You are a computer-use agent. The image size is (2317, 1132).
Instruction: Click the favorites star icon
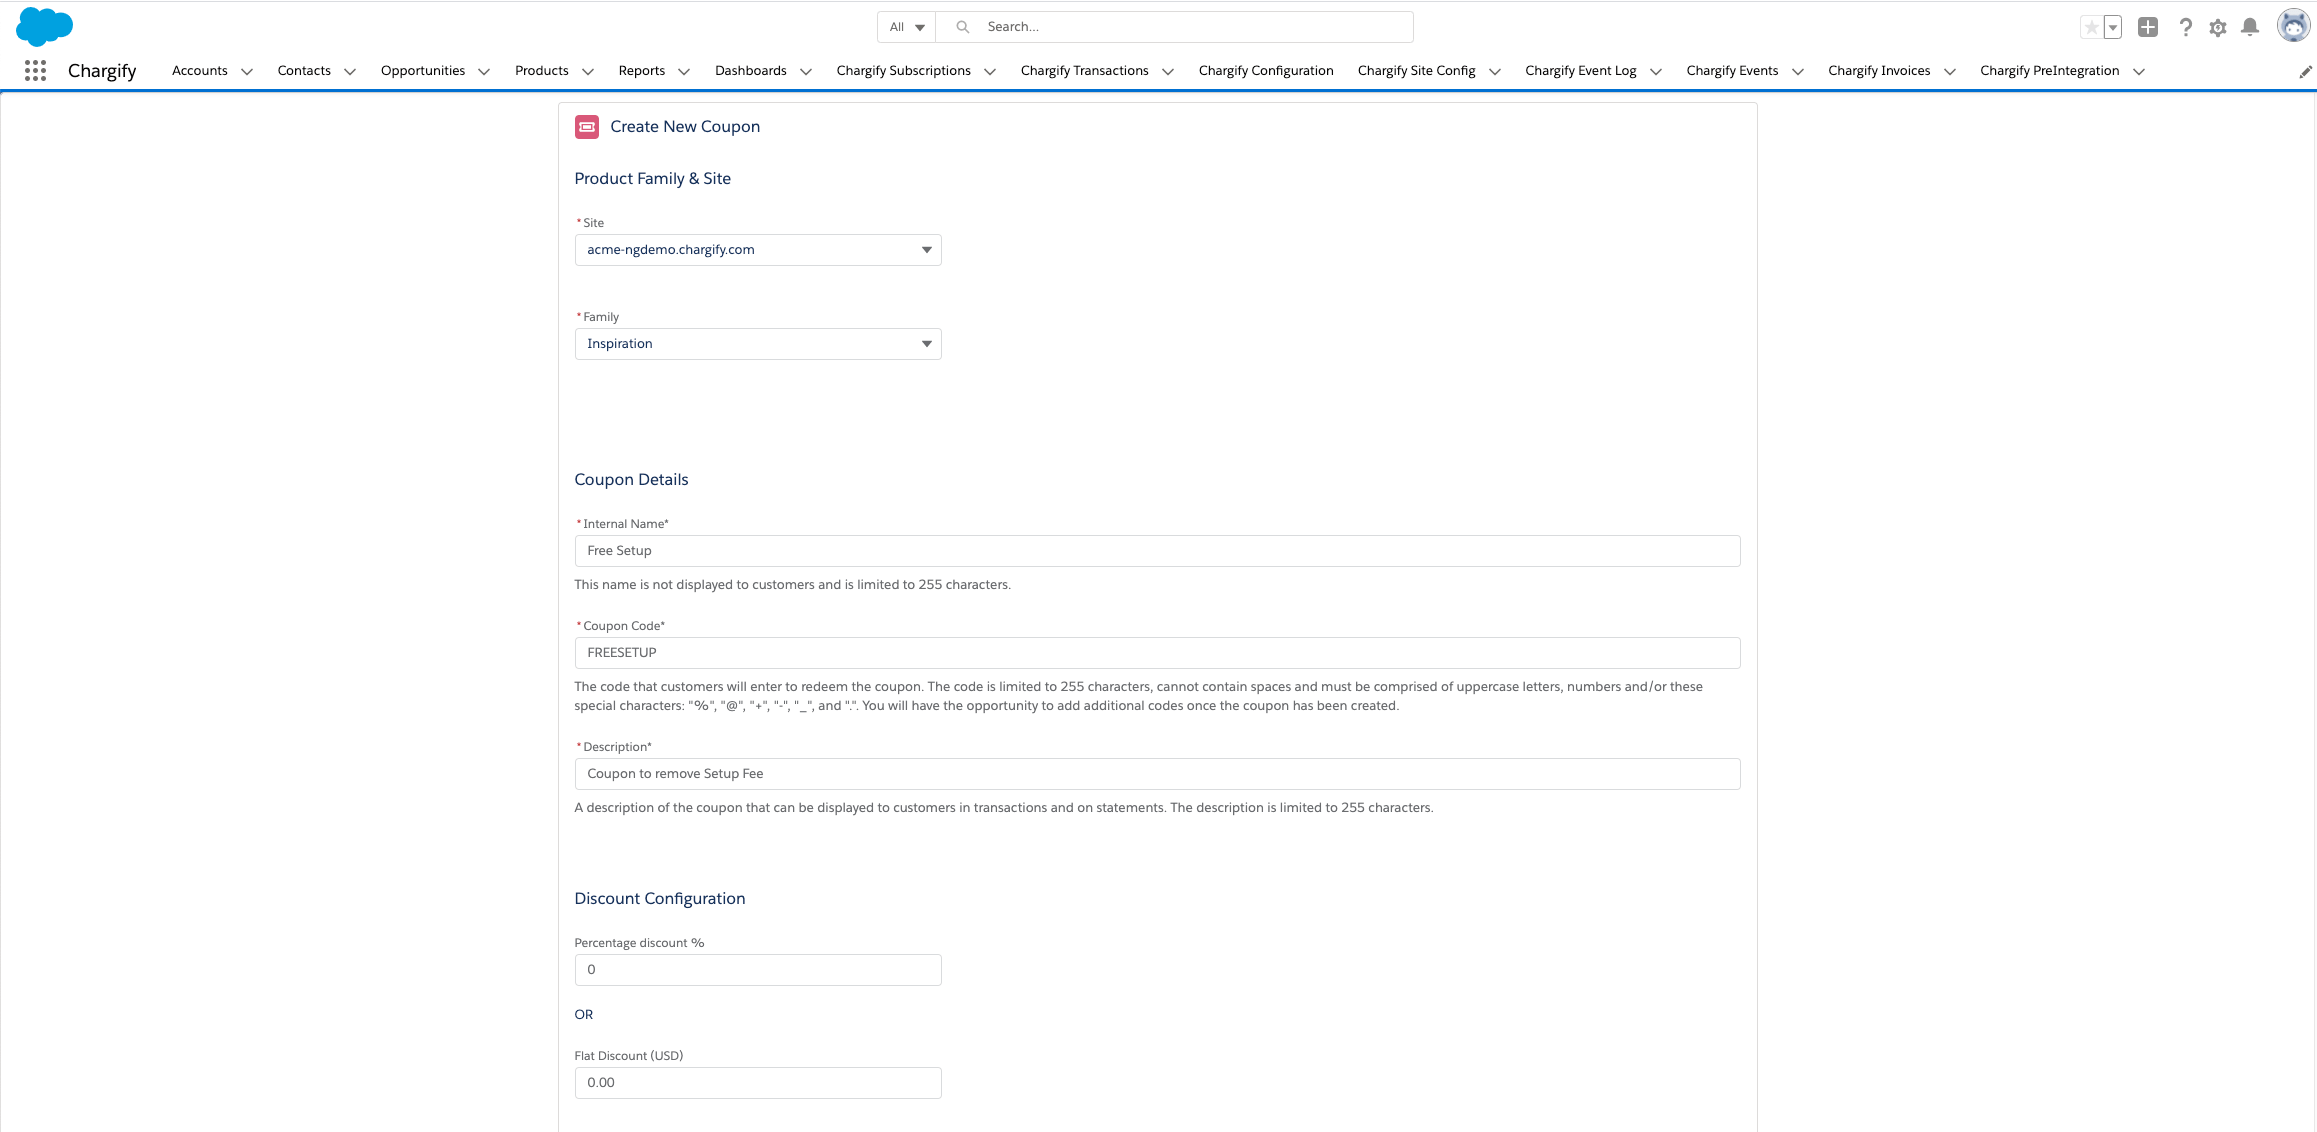pyautogui.click(x=2091, y=28)
